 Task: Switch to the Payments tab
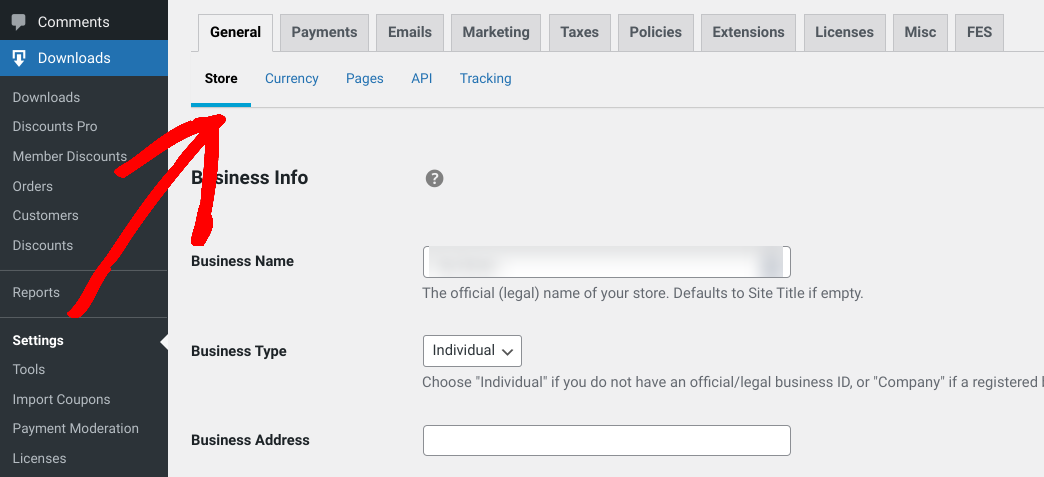coord(324,32)
